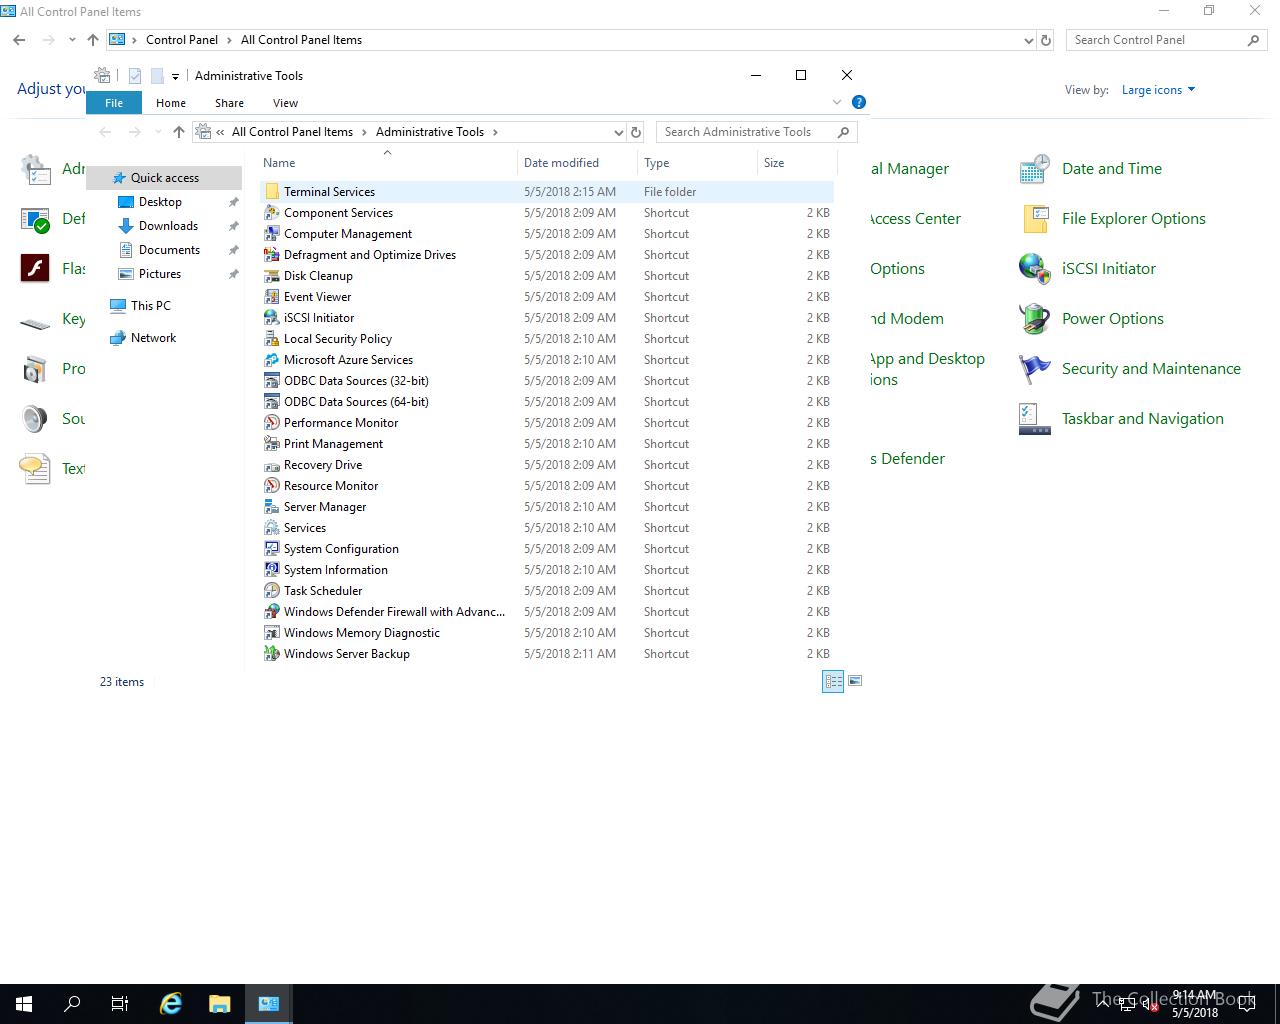The height and width of the screenshot is (1024, 1280).
Task: Click All Control Panel Items breadcrumb in Administrative Tools
Action: [292, 132]
